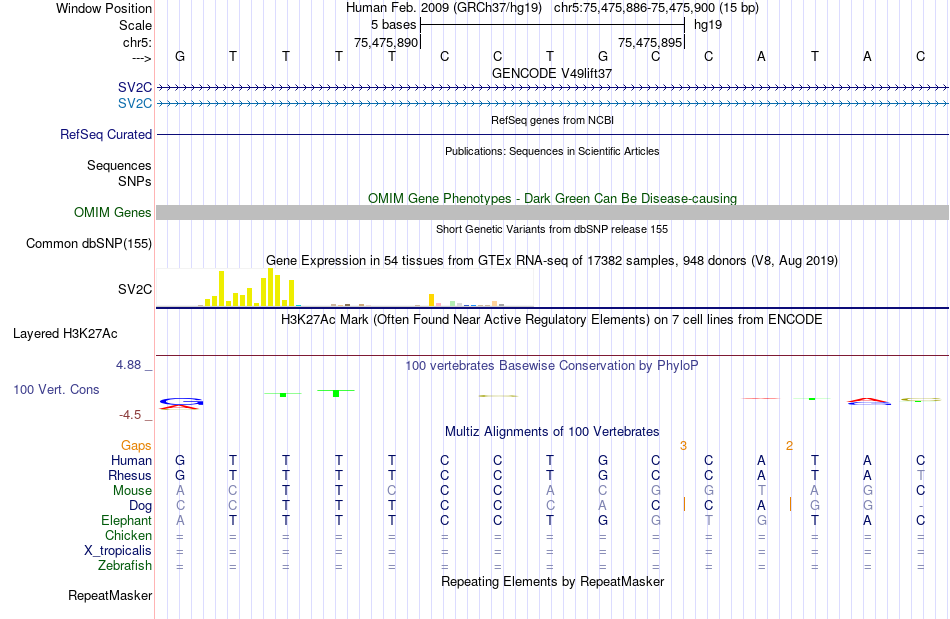Open the H3K27Ac Mark track title

click(552, 320)
